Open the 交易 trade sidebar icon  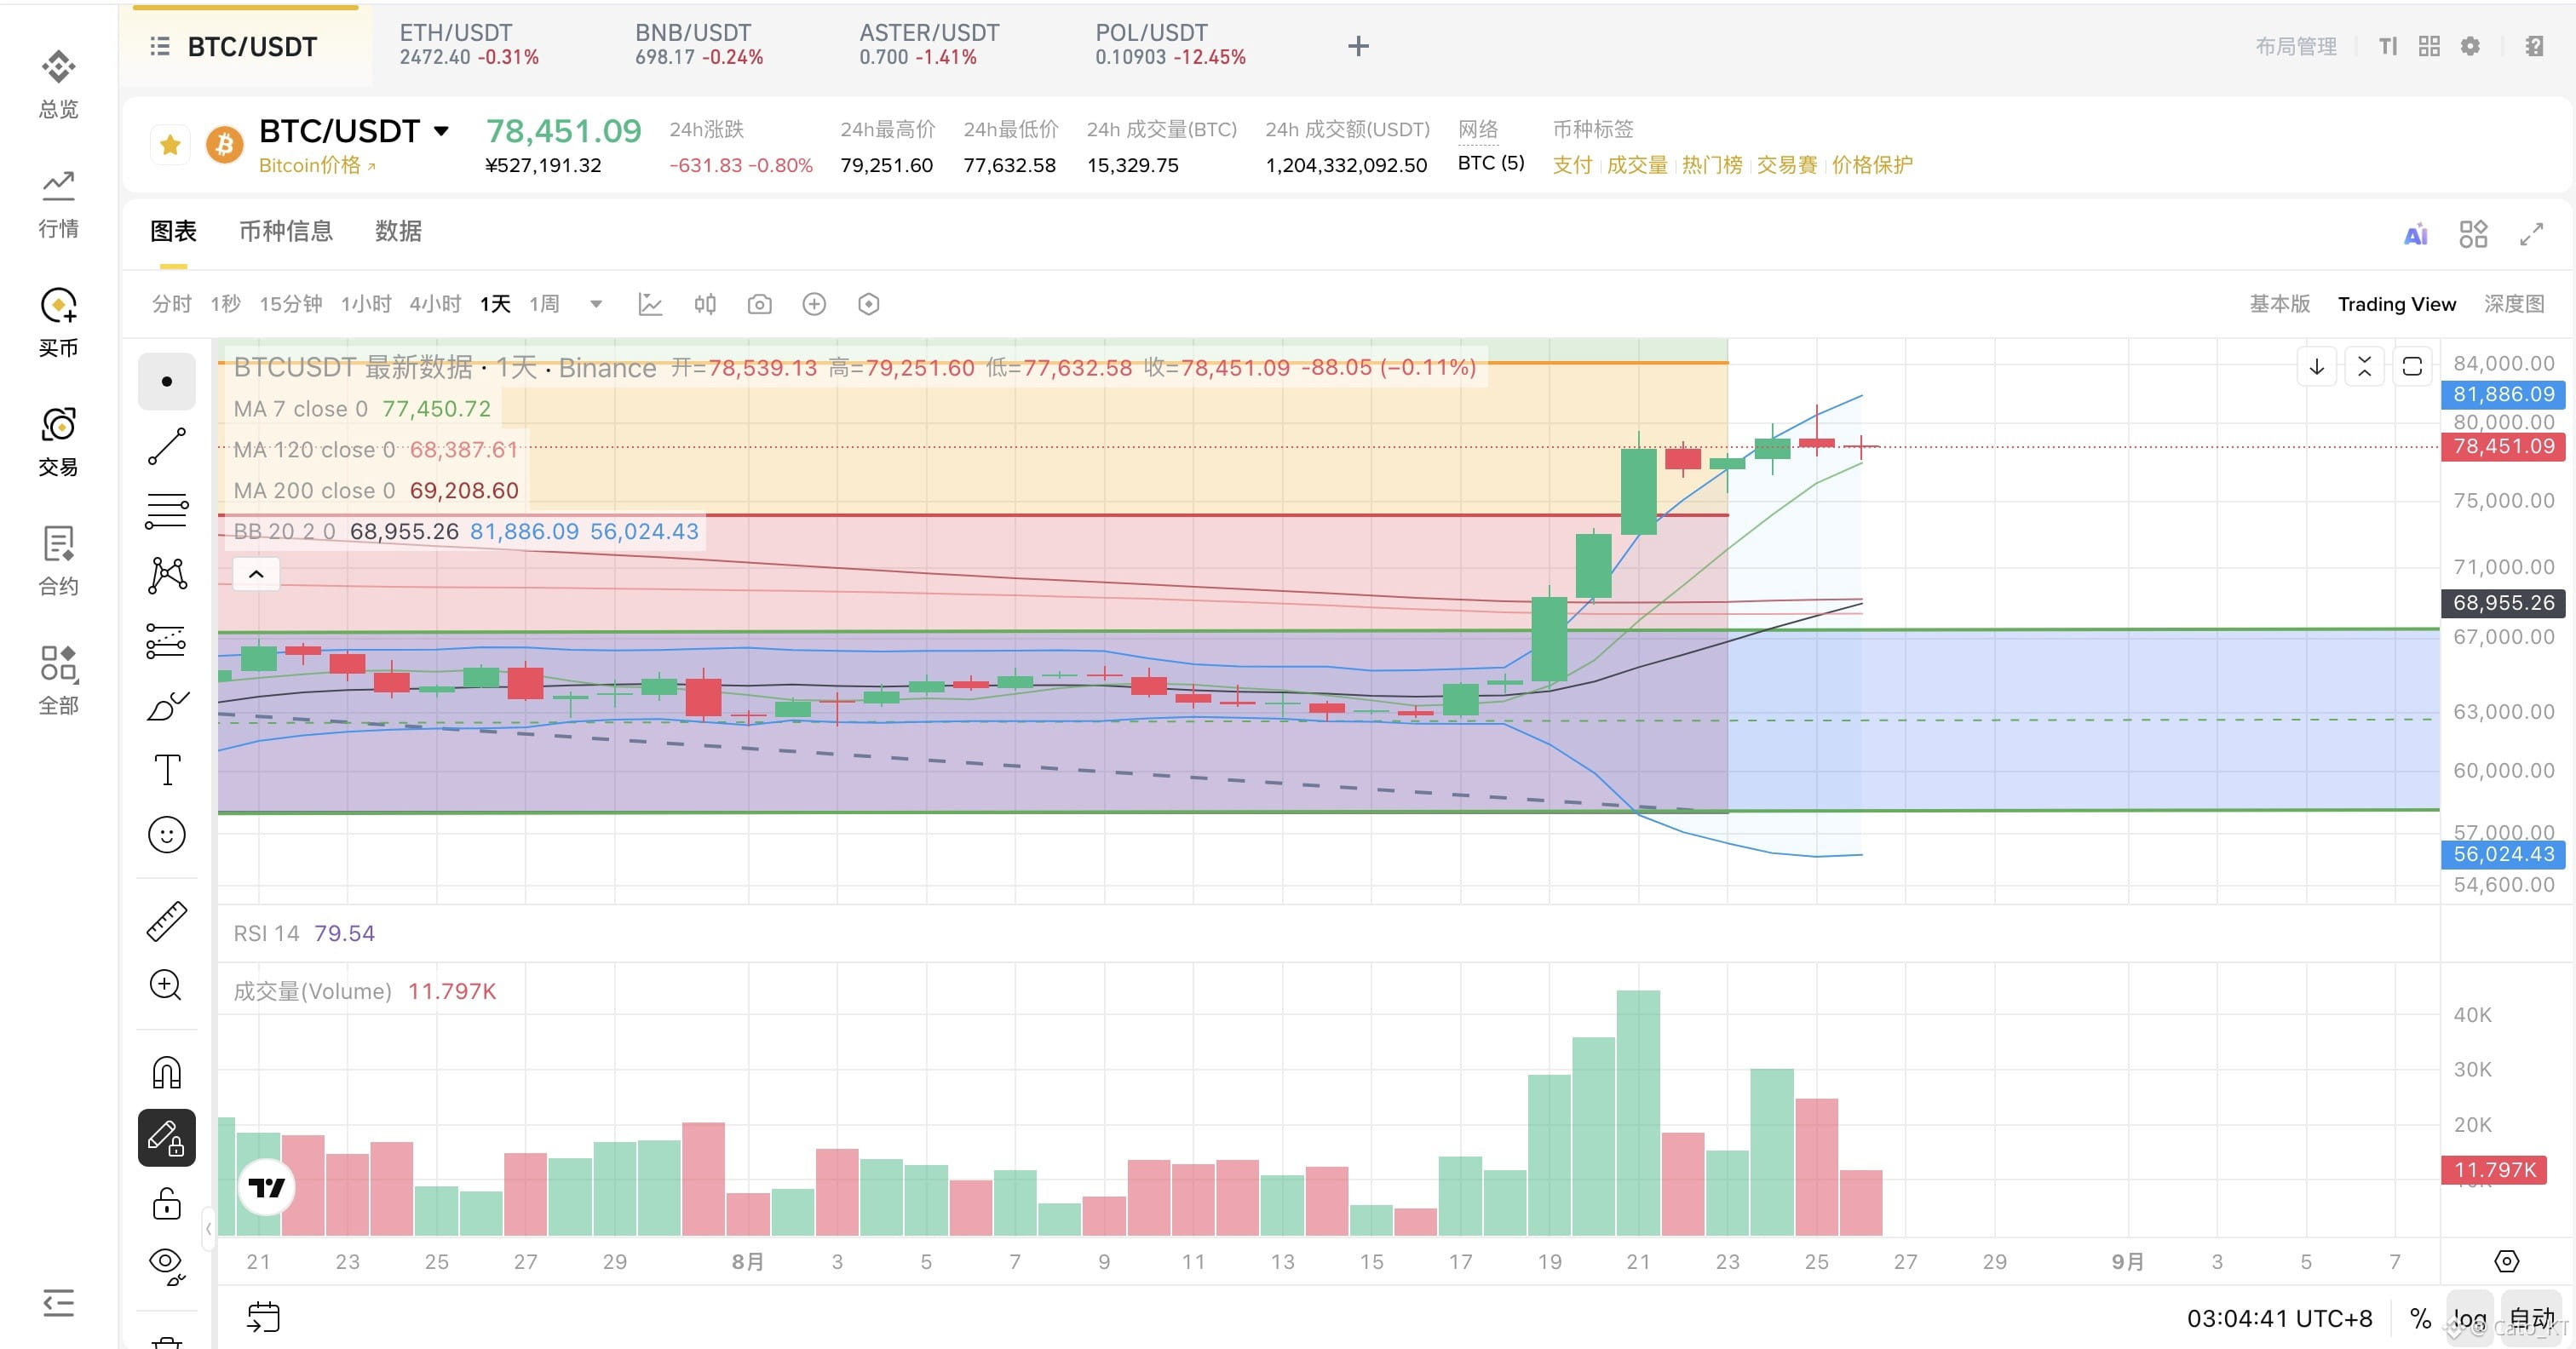tap(58, 443)
